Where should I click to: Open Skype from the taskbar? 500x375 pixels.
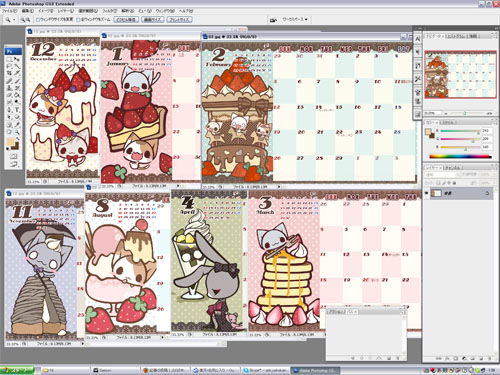pyautogui.click(x=265, y=370)
